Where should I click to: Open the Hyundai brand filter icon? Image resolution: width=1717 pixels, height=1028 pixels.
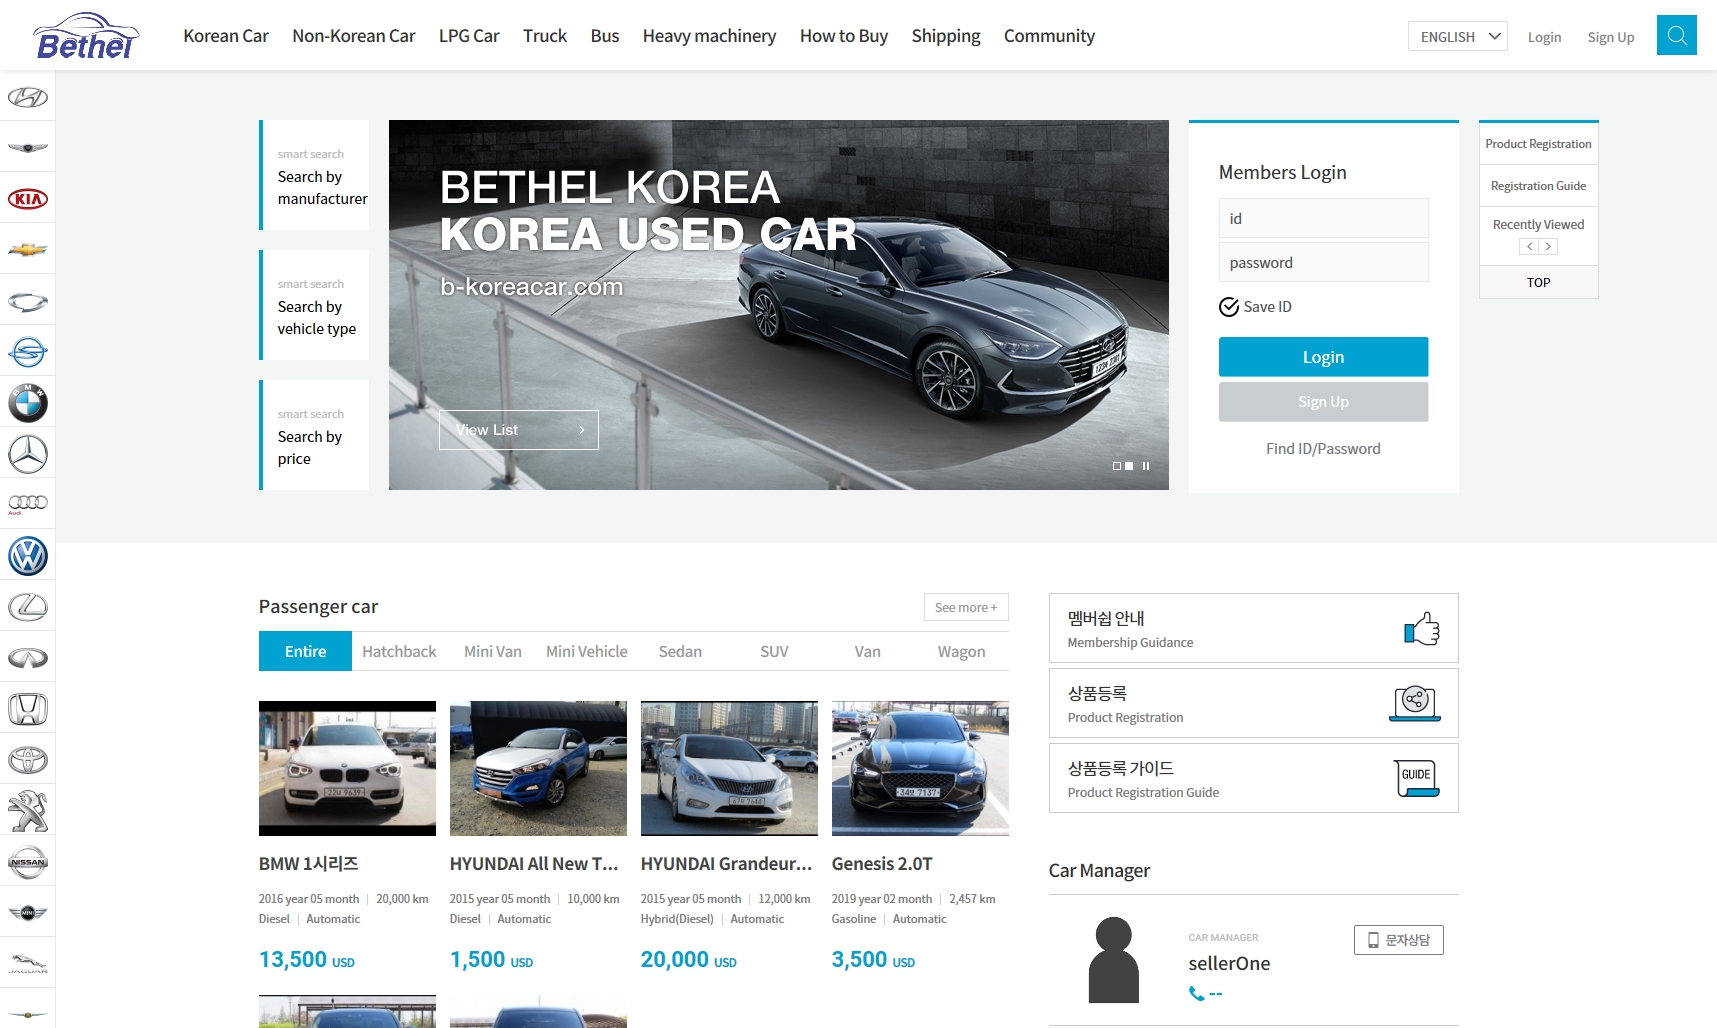pos(28,97)
